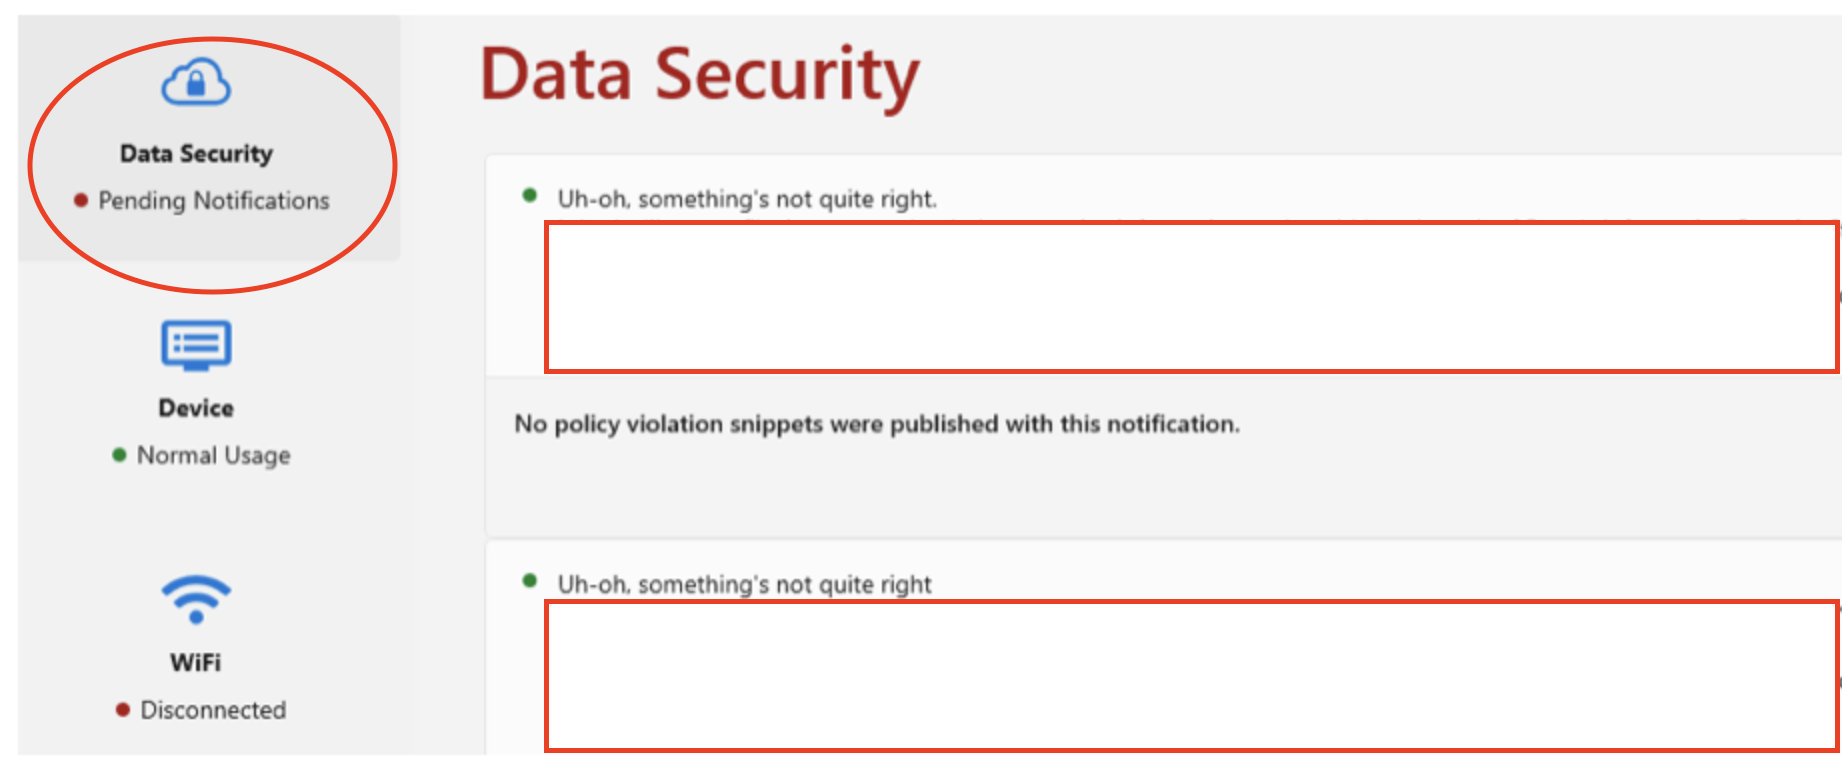The width and height of the screenshot is (1842, 762).
Task: Click the green bullet of the second notification
Action: [x=530, y=581]
